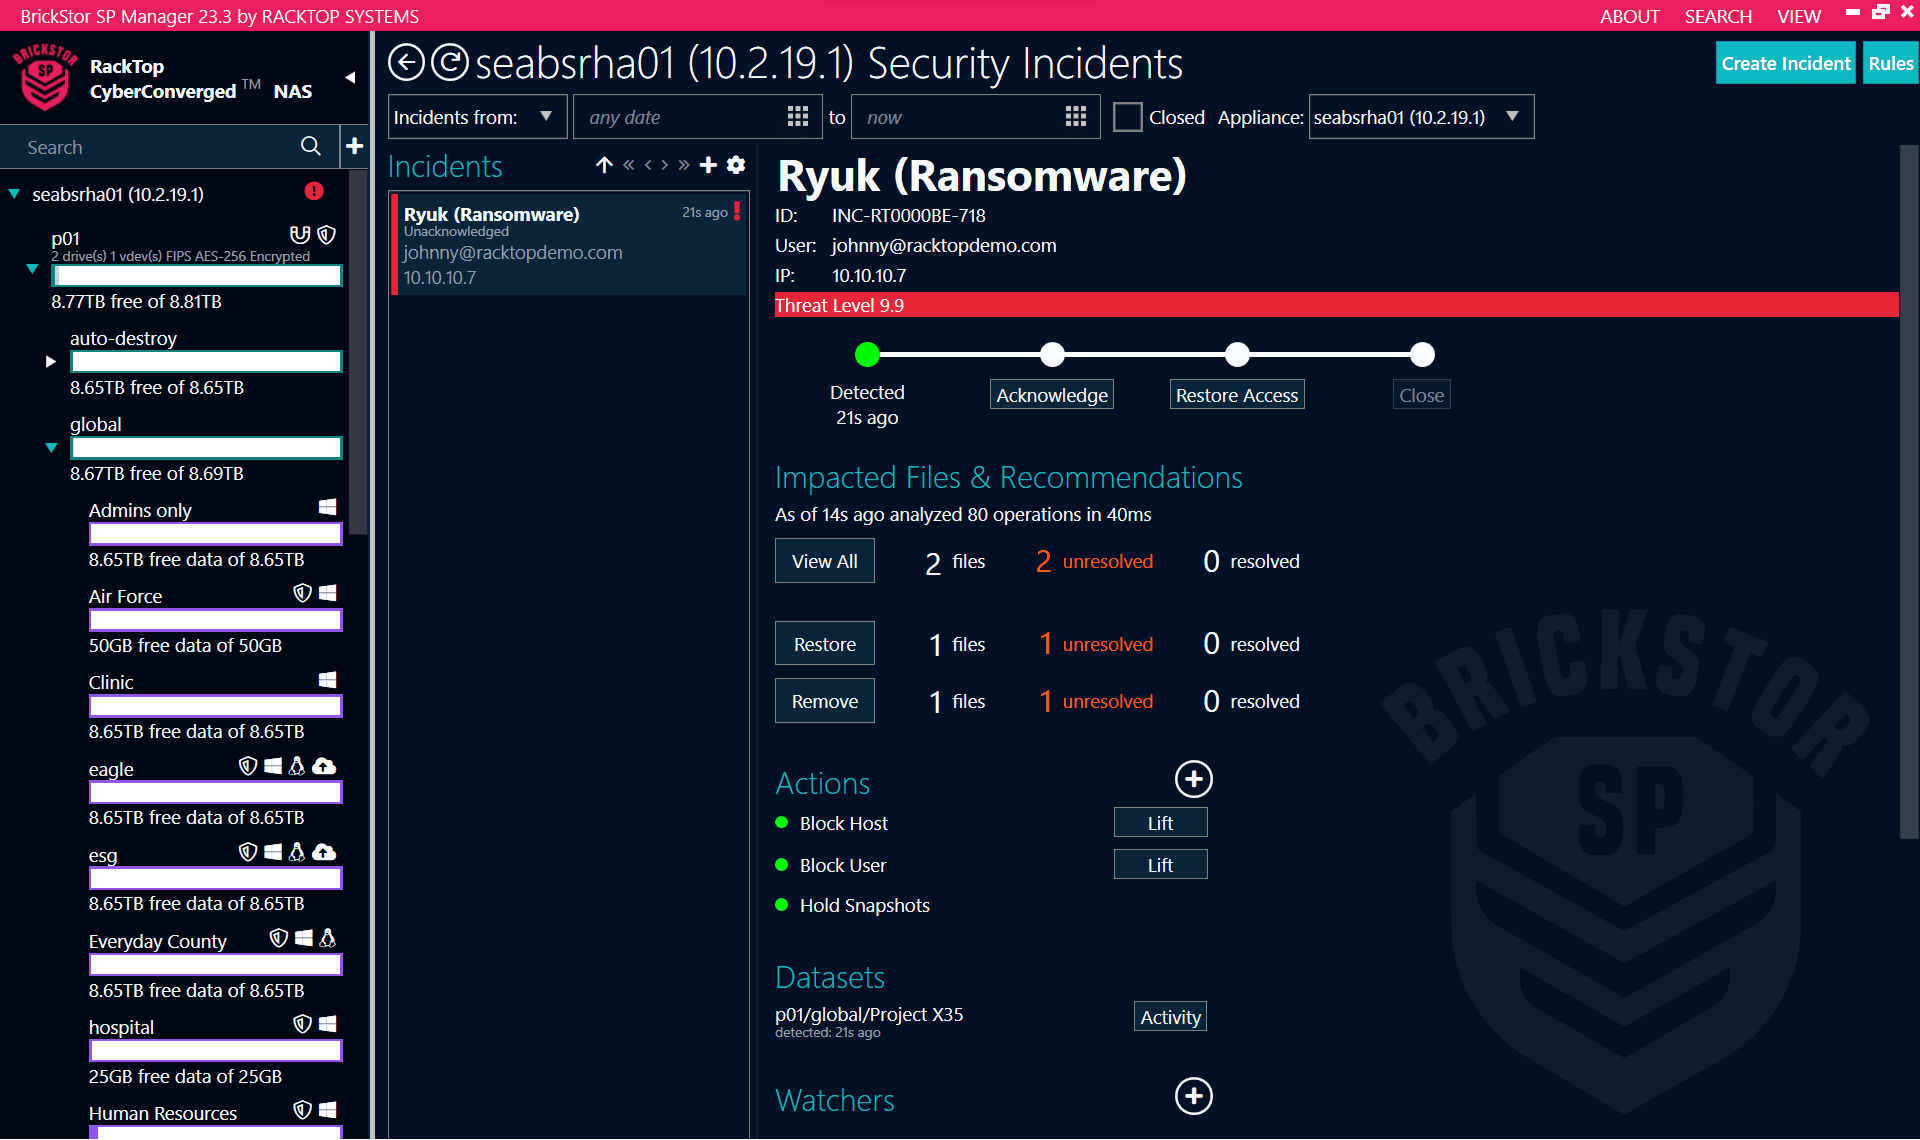Collapse the global dataset expander
Image resolution: width=1920 pixels, height=1140 pixels.
click(x=51, y=448)
